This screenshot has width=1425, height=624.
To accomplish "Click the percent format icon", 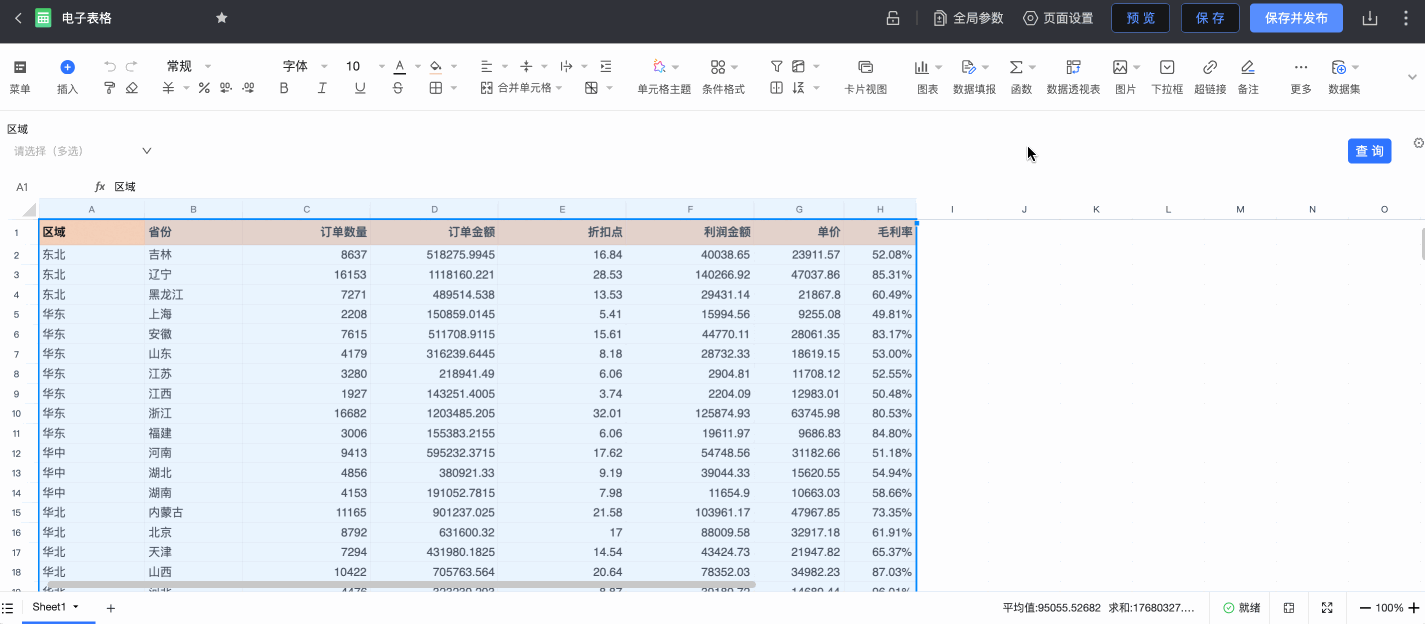I will click(x=204, y=88).
